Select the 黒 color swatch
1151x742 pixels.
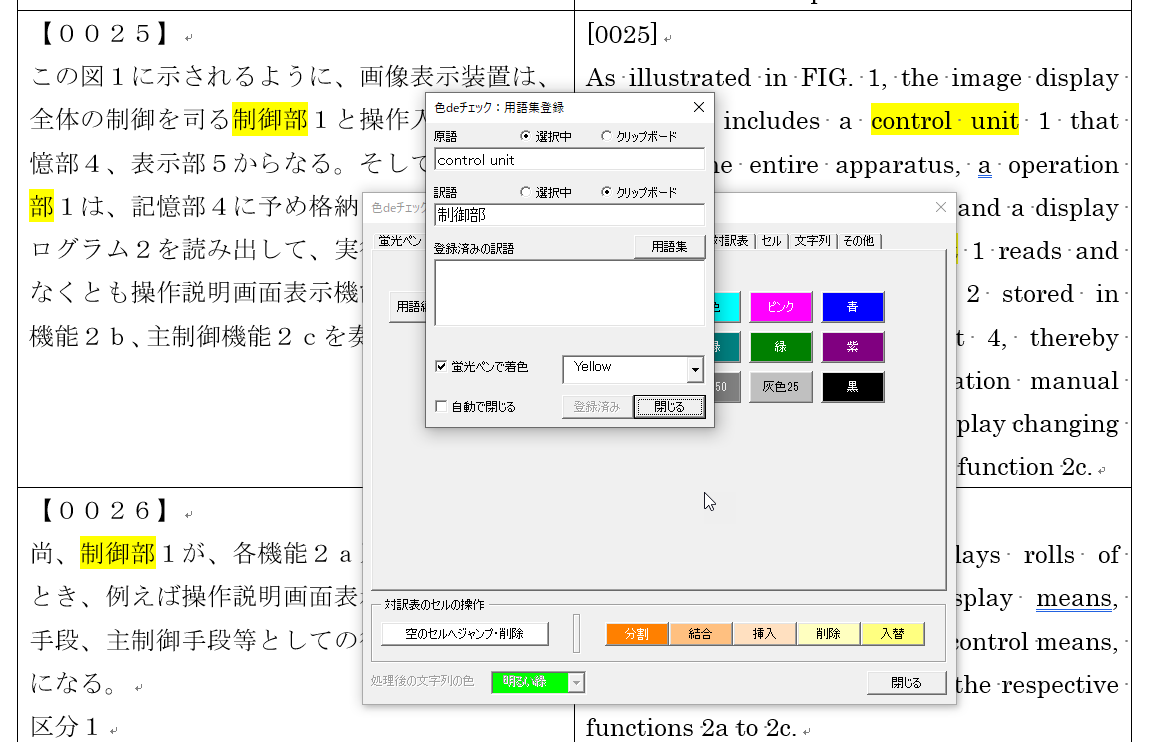[x=853, y=387]
